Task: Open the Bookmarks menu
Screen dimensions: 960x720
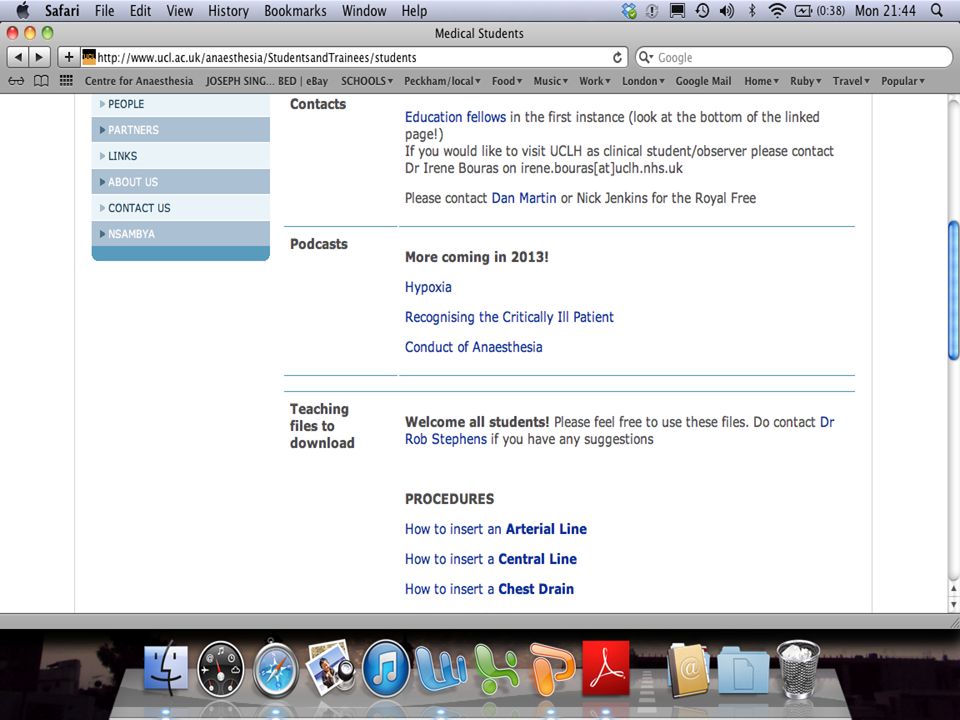Action: click(x=295, y=10)
